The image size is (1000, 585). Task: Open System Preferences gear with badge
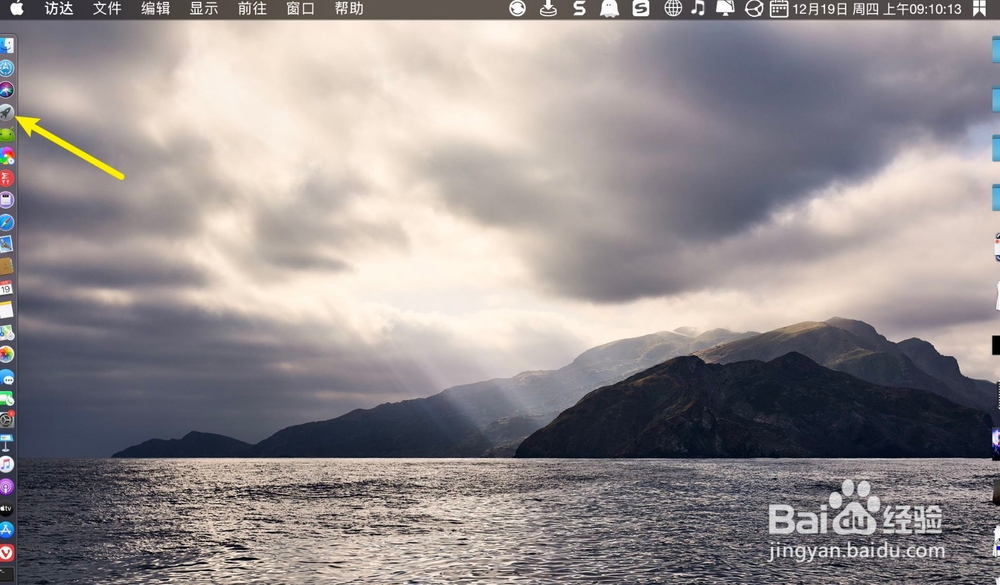click(6, 420)
